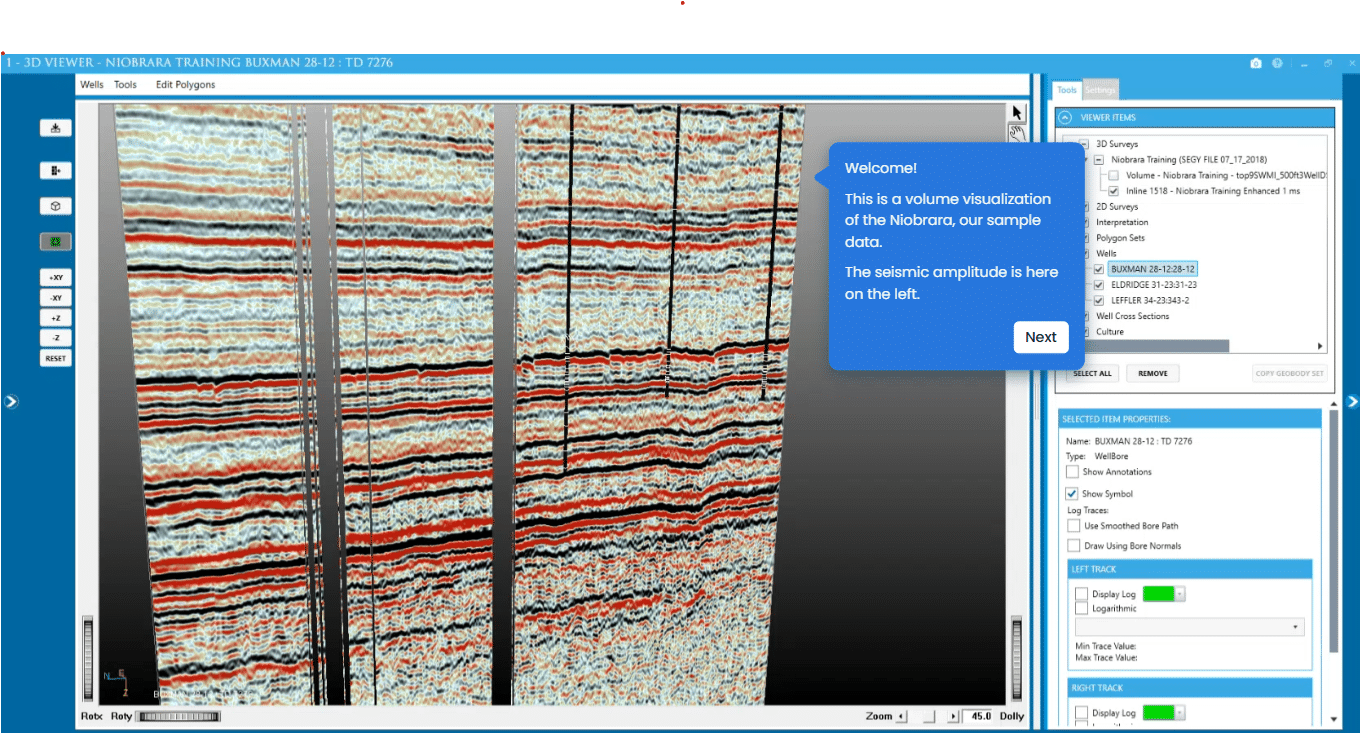Click the properties panel scroll up arrow
Viewport: 1360px width, 733px height.
1334,403
